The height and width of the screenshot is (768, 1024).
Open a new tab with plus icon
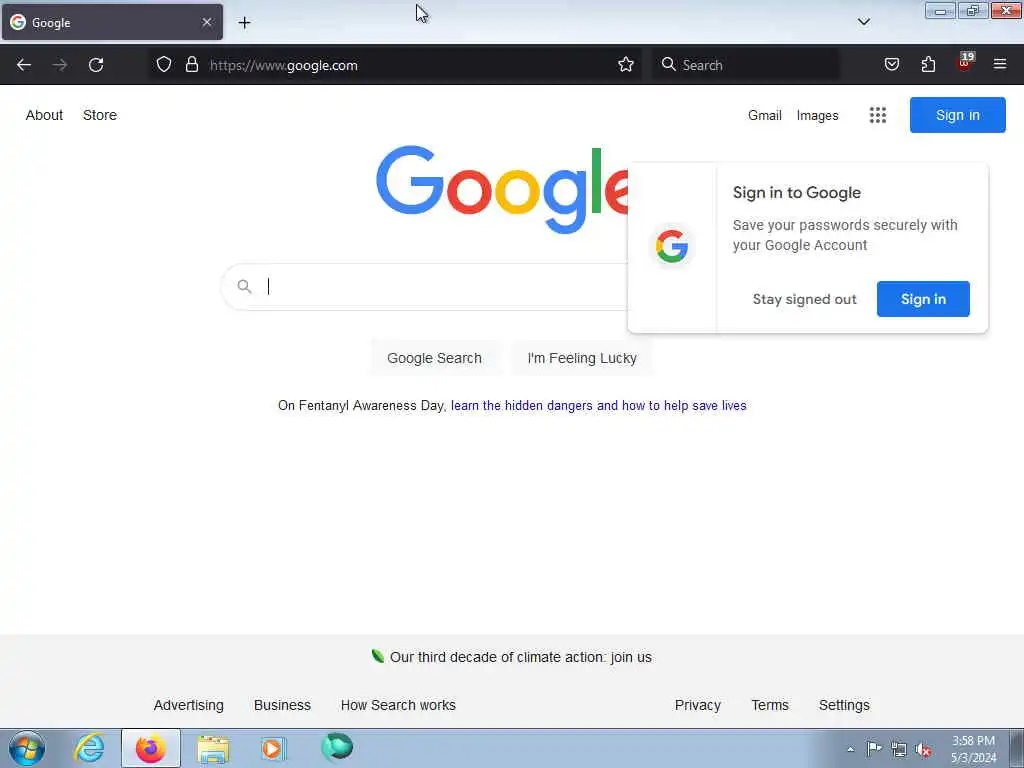click(244, 23)
